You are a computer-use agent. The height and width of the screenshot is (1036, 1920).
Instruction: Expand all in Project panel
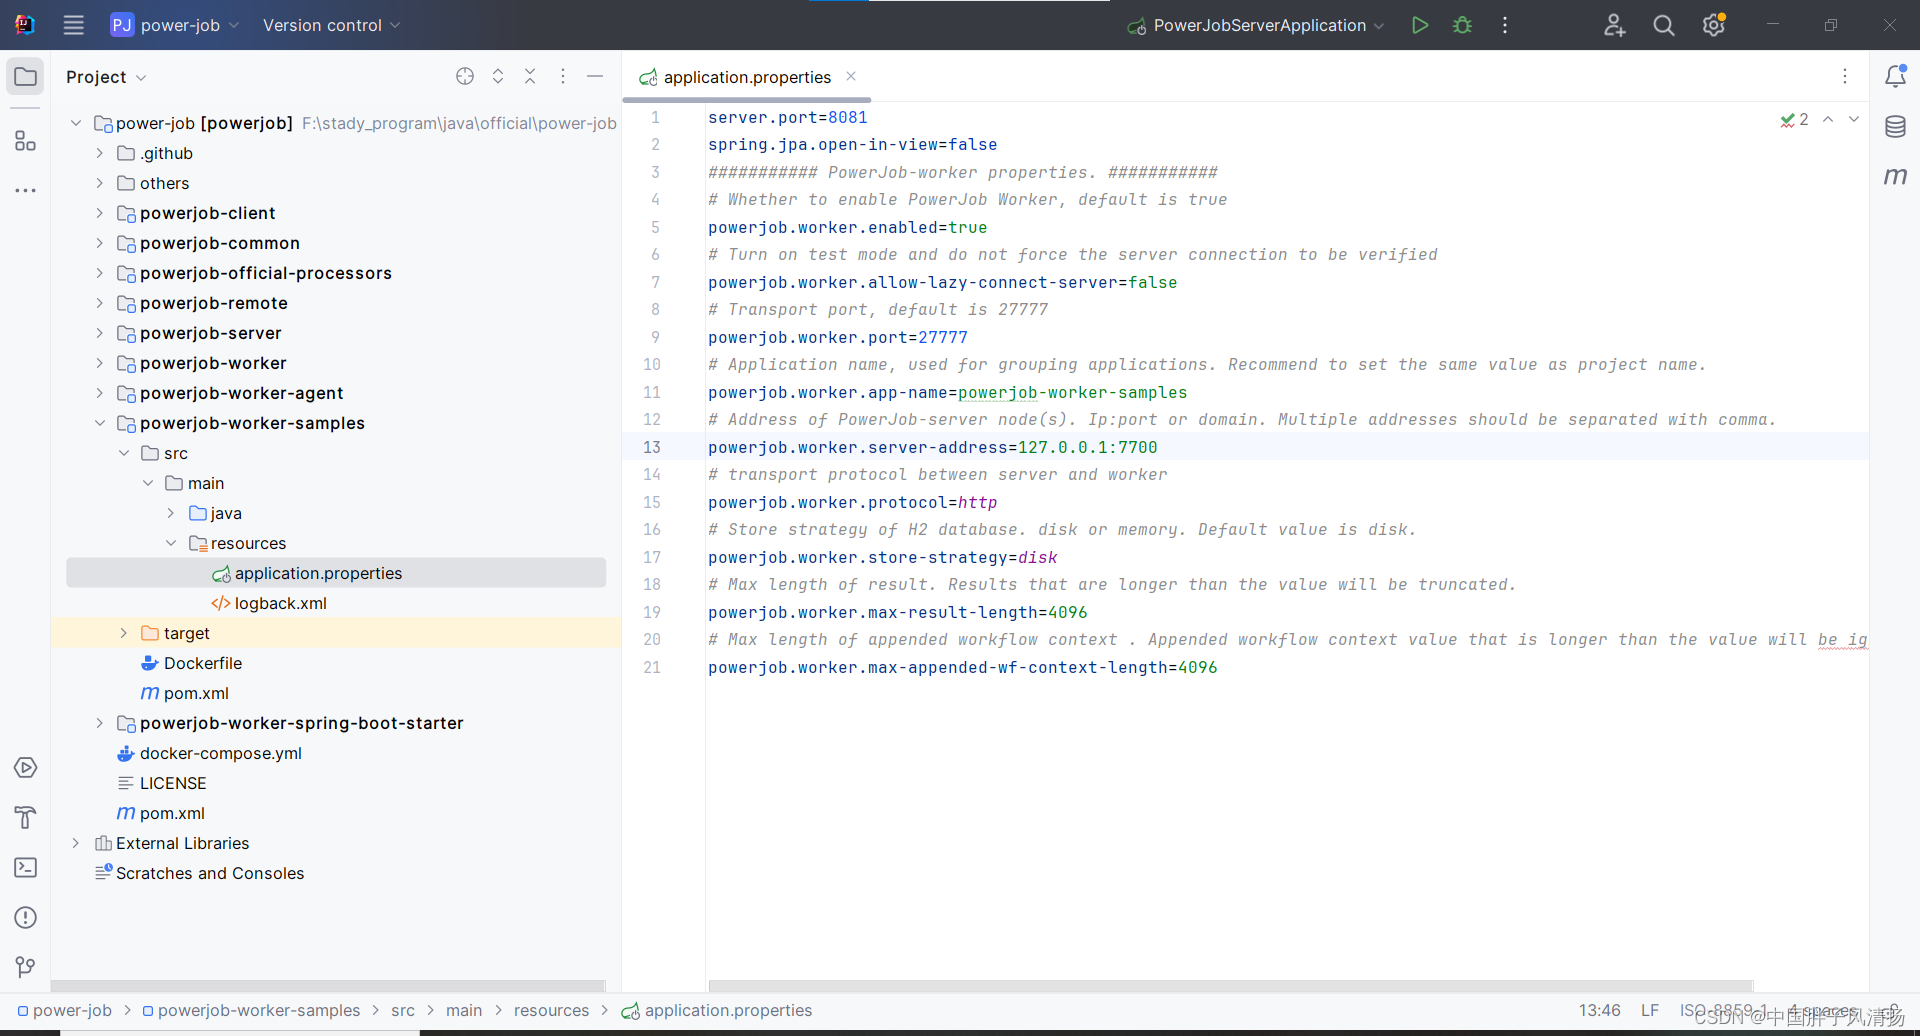pos(498,76)
